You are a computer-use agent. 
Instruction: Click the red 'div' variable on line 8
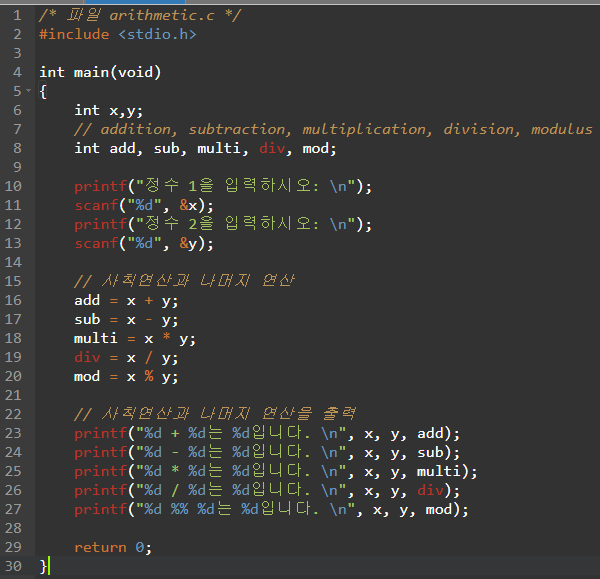(x=272, y=148)
